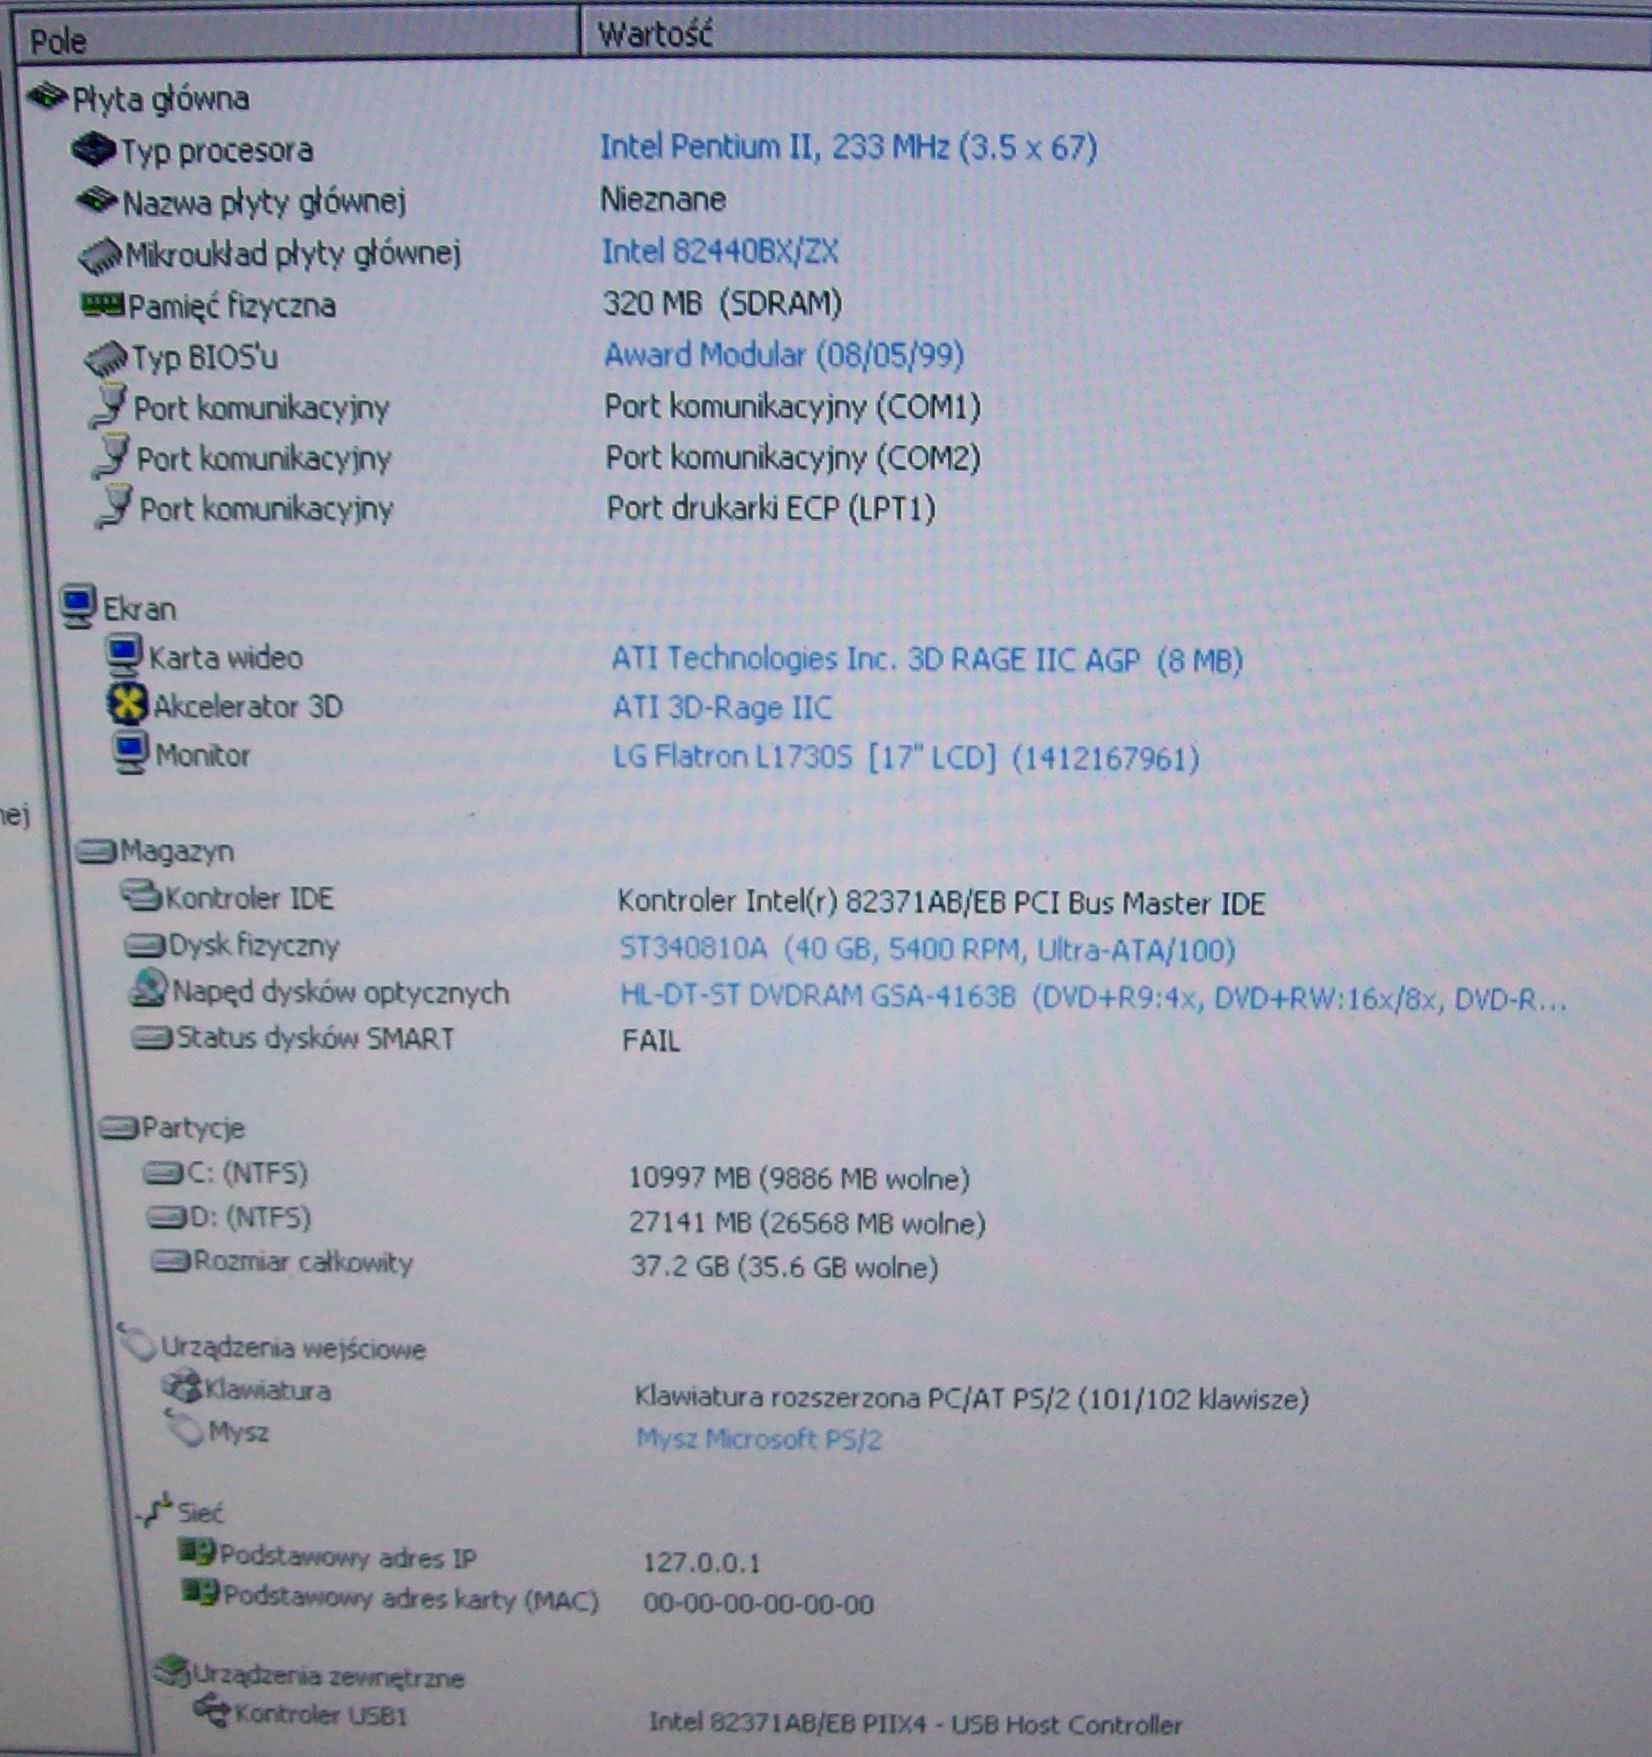Screen dimensions: 1652x1757
Task: Click the Podstawowy adres IP icon
Action: [x=198, y=1553]
